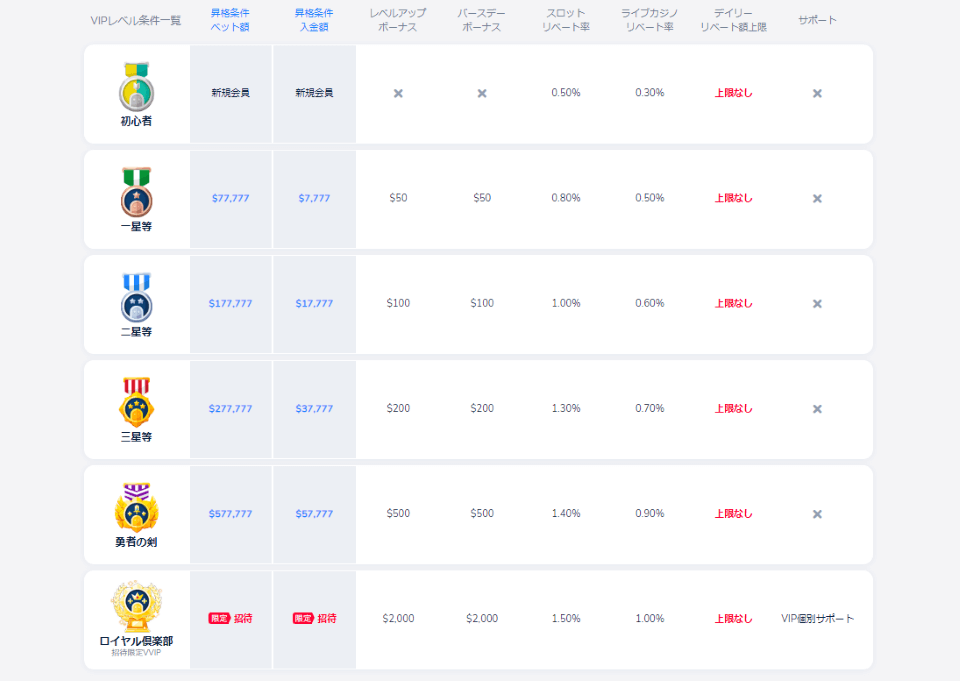Click the 限定 badge in the deposit column

point(303,618)
